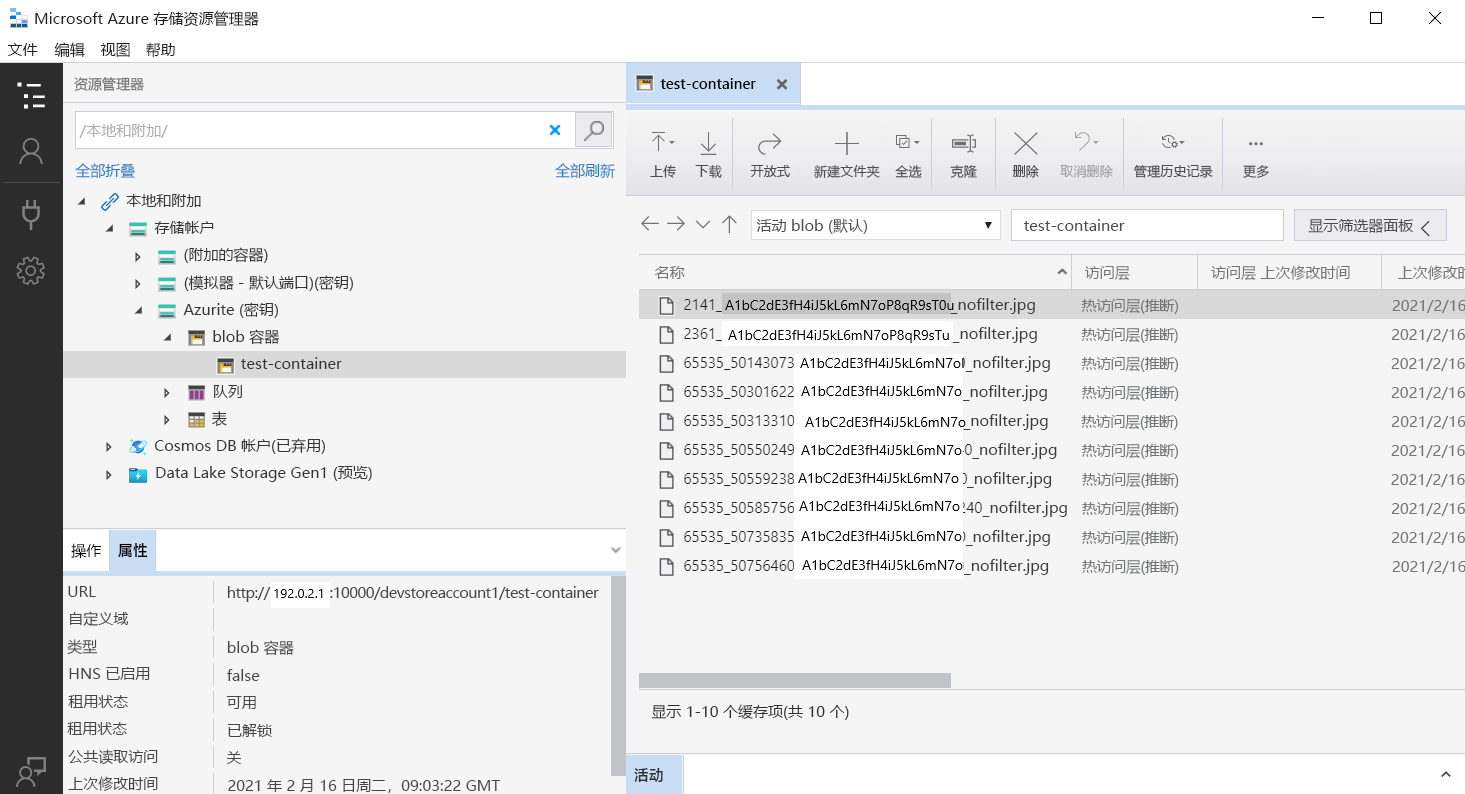This screenshot has height=794, width=1465.
Task: Open the 活动 blob (默认) dropdown
Action: 875,225
